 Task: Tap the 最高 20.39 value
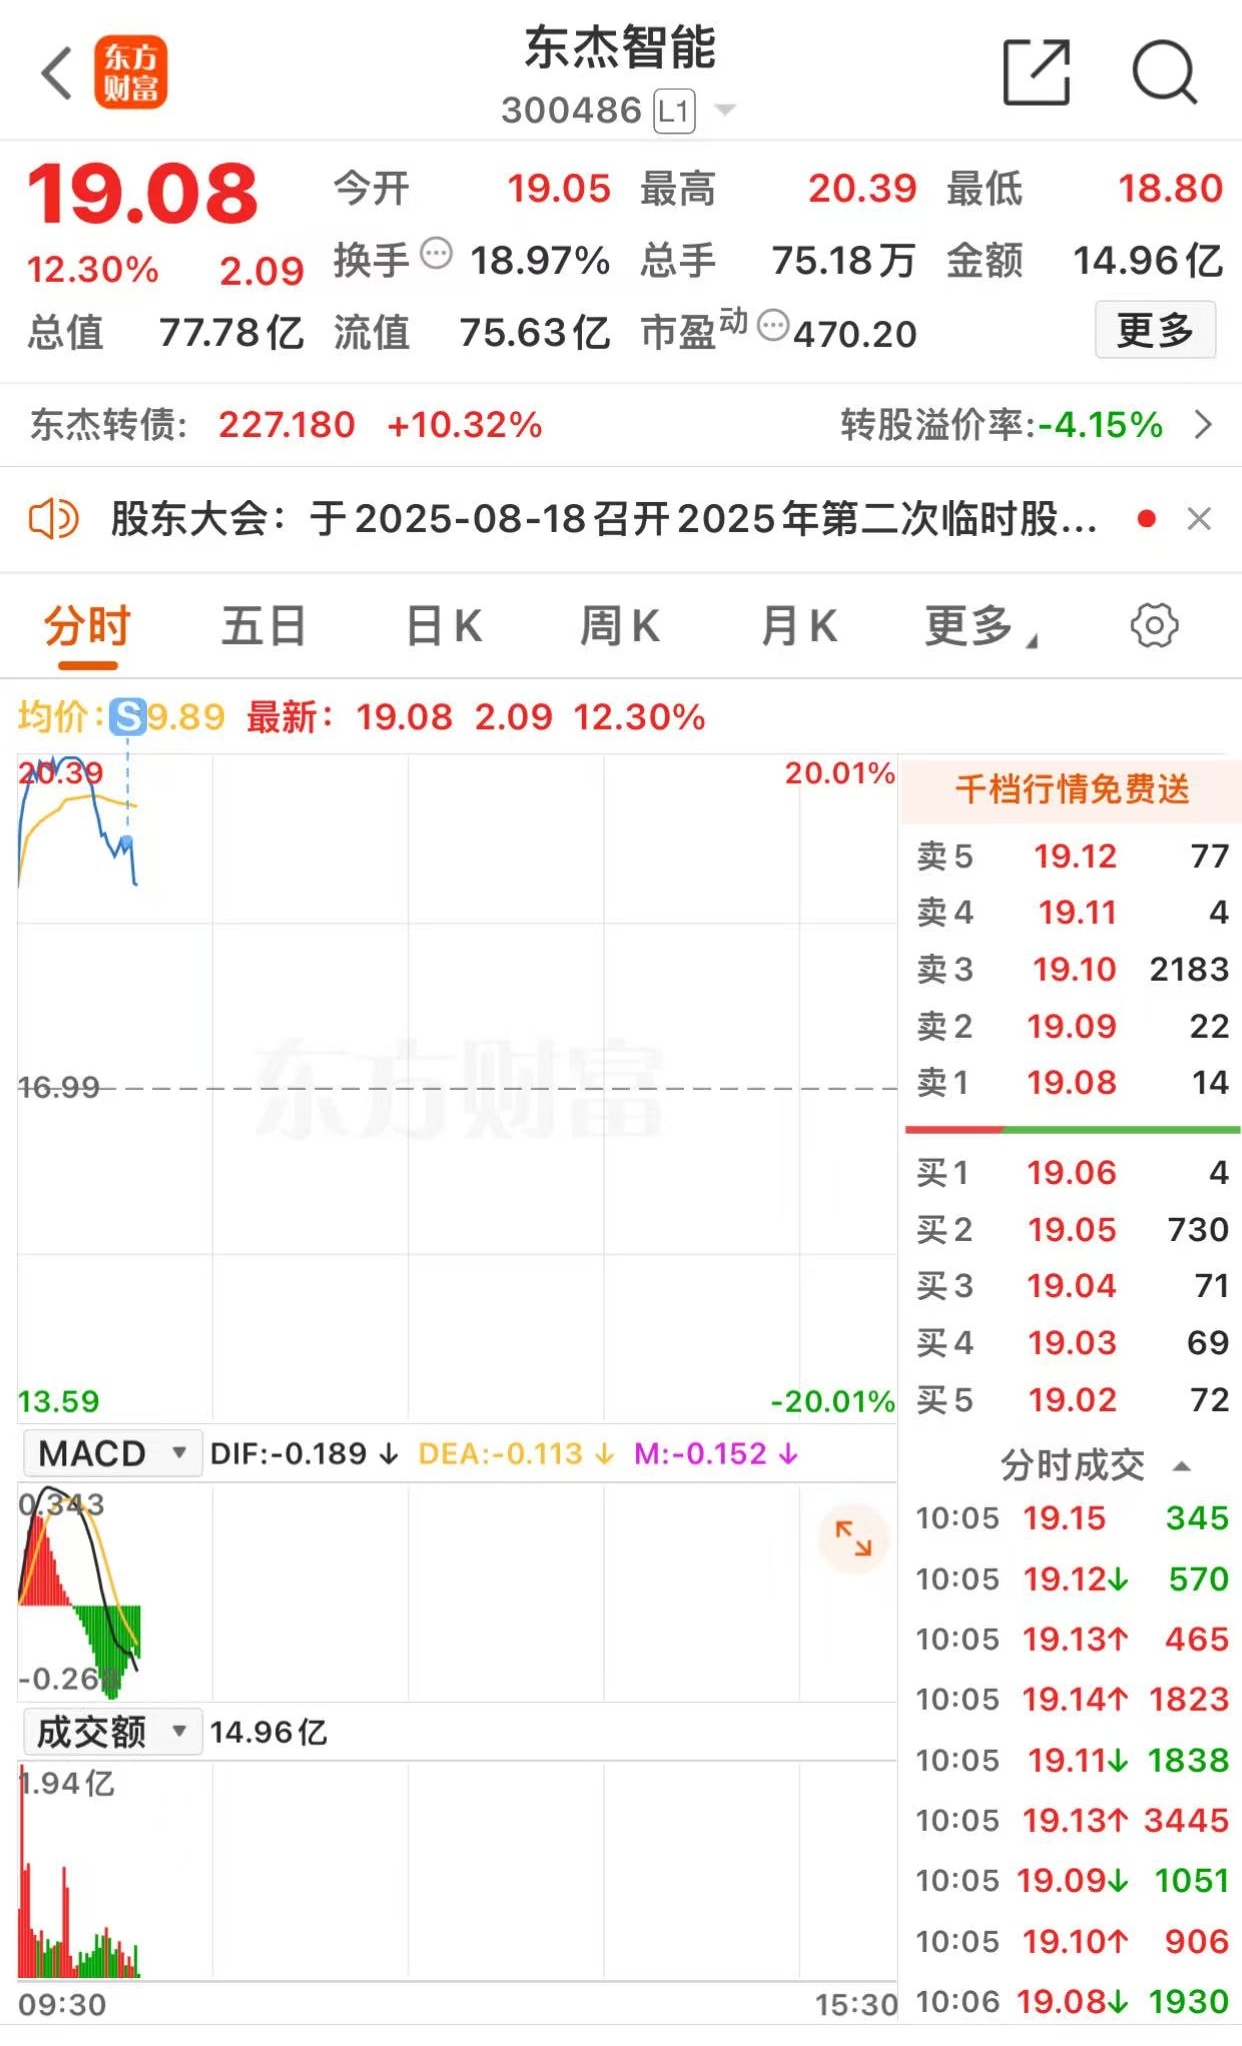[862, 188]
